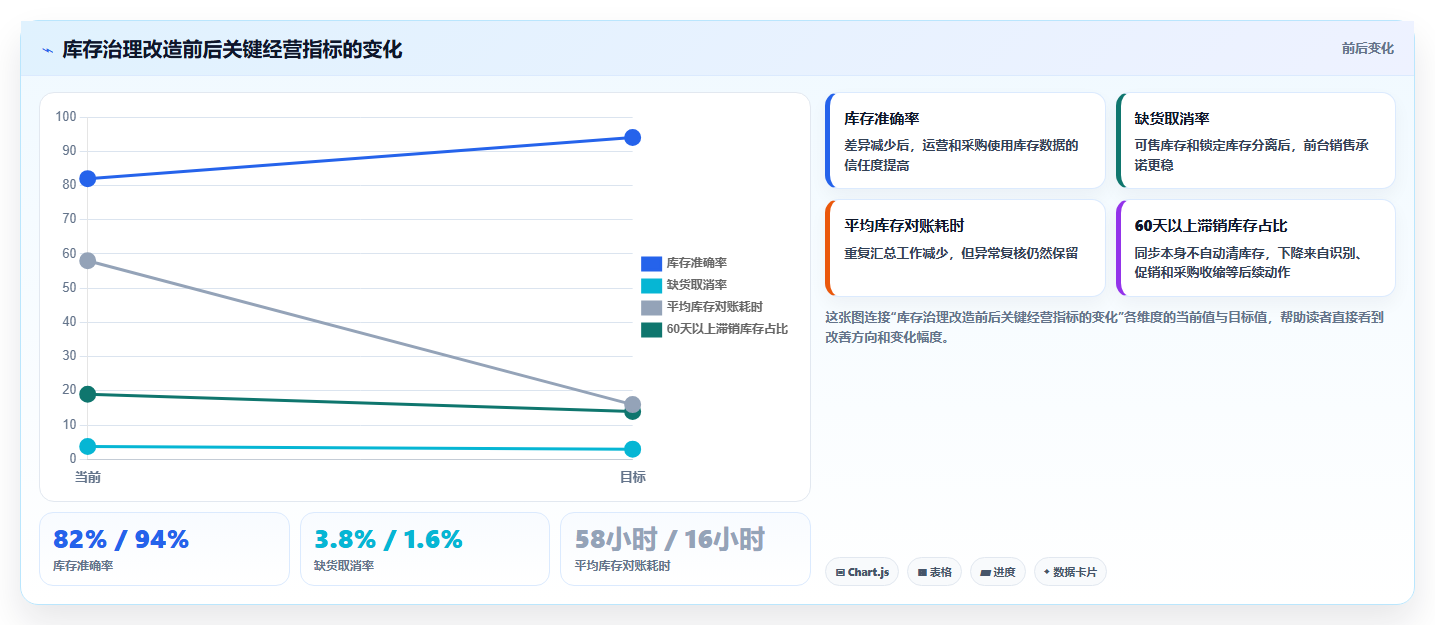Viewport: 1435px width, 625px height.
Task: Click the 进度 tag icon
Action: [x=985, y=573]
